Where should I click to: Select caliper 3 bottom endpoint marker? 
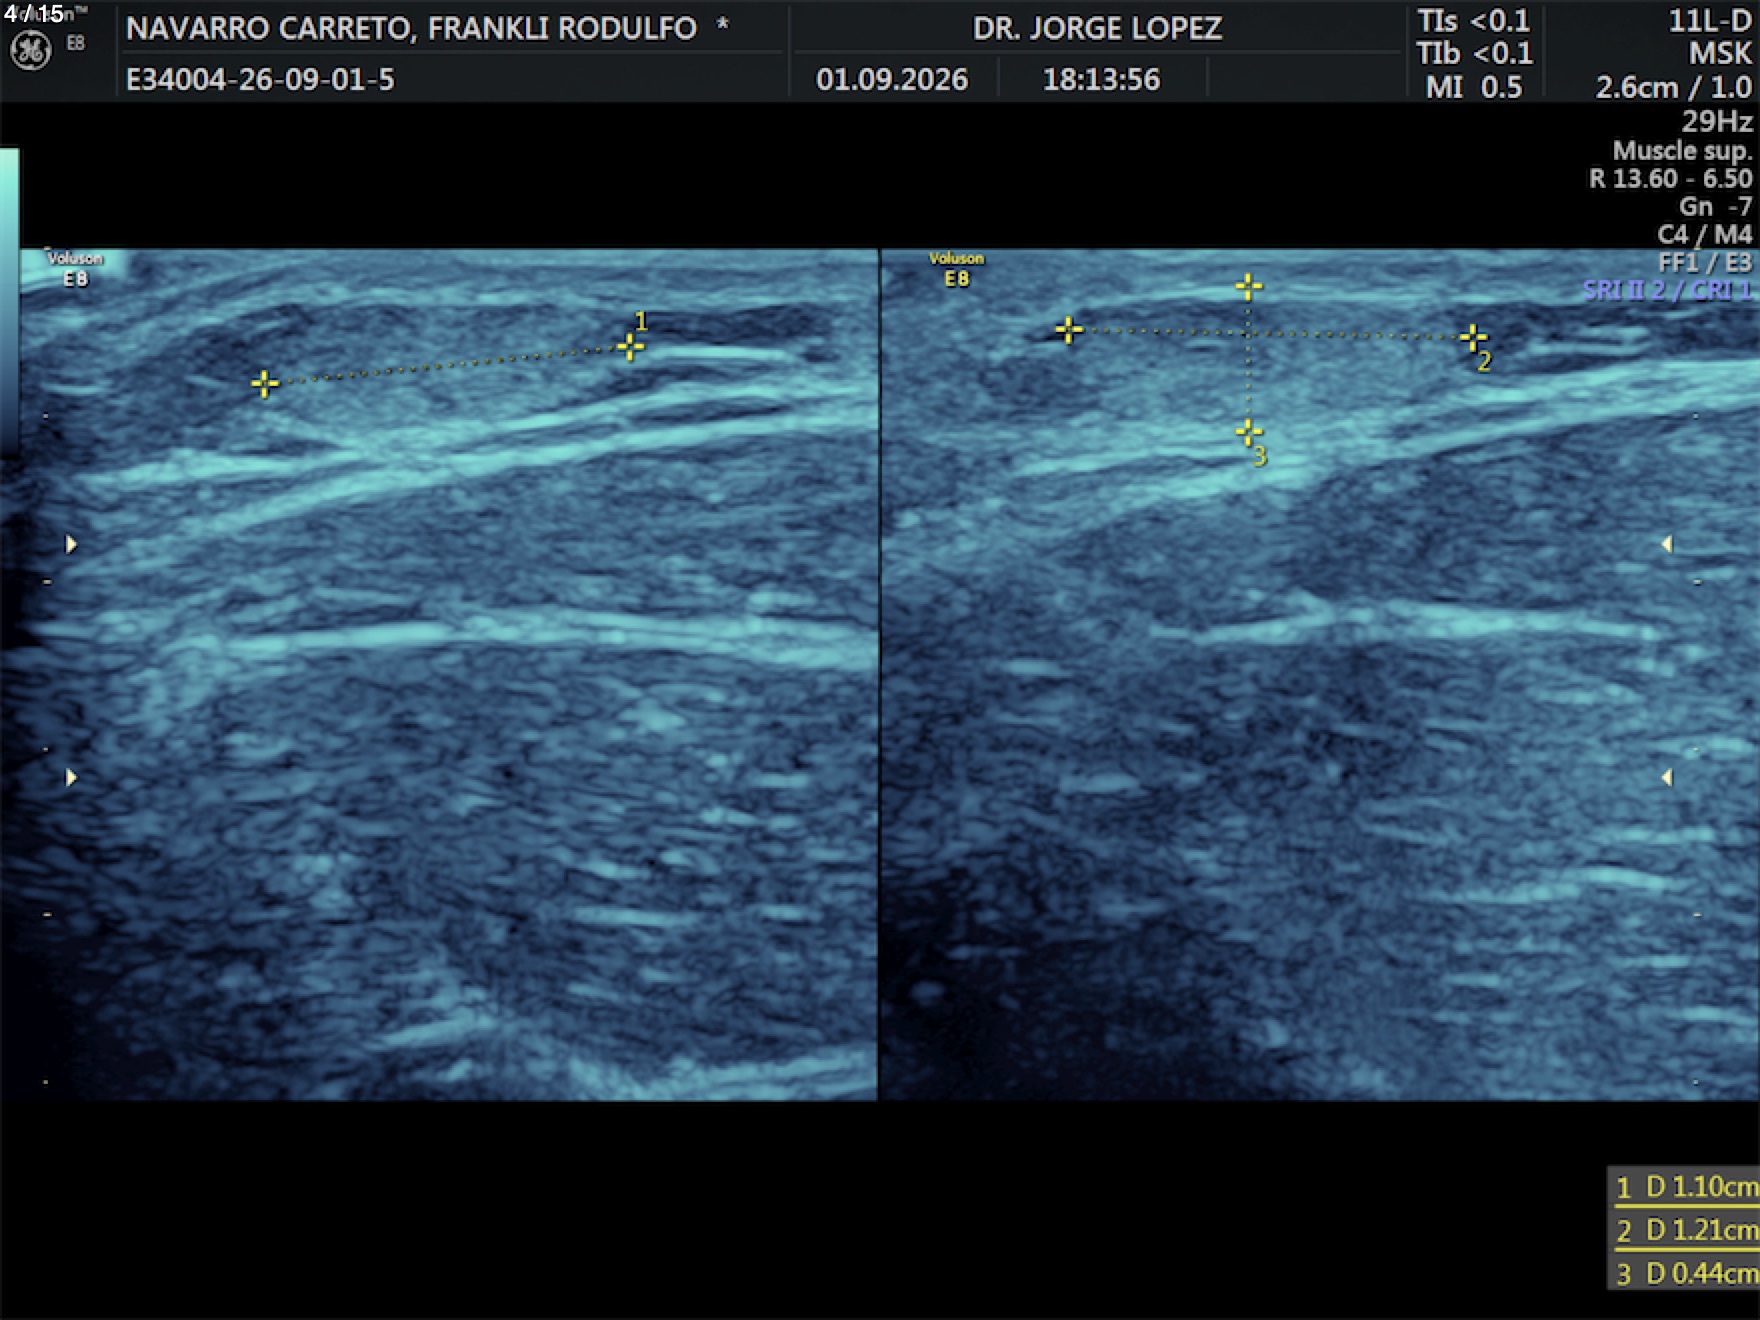[1248, 432]
